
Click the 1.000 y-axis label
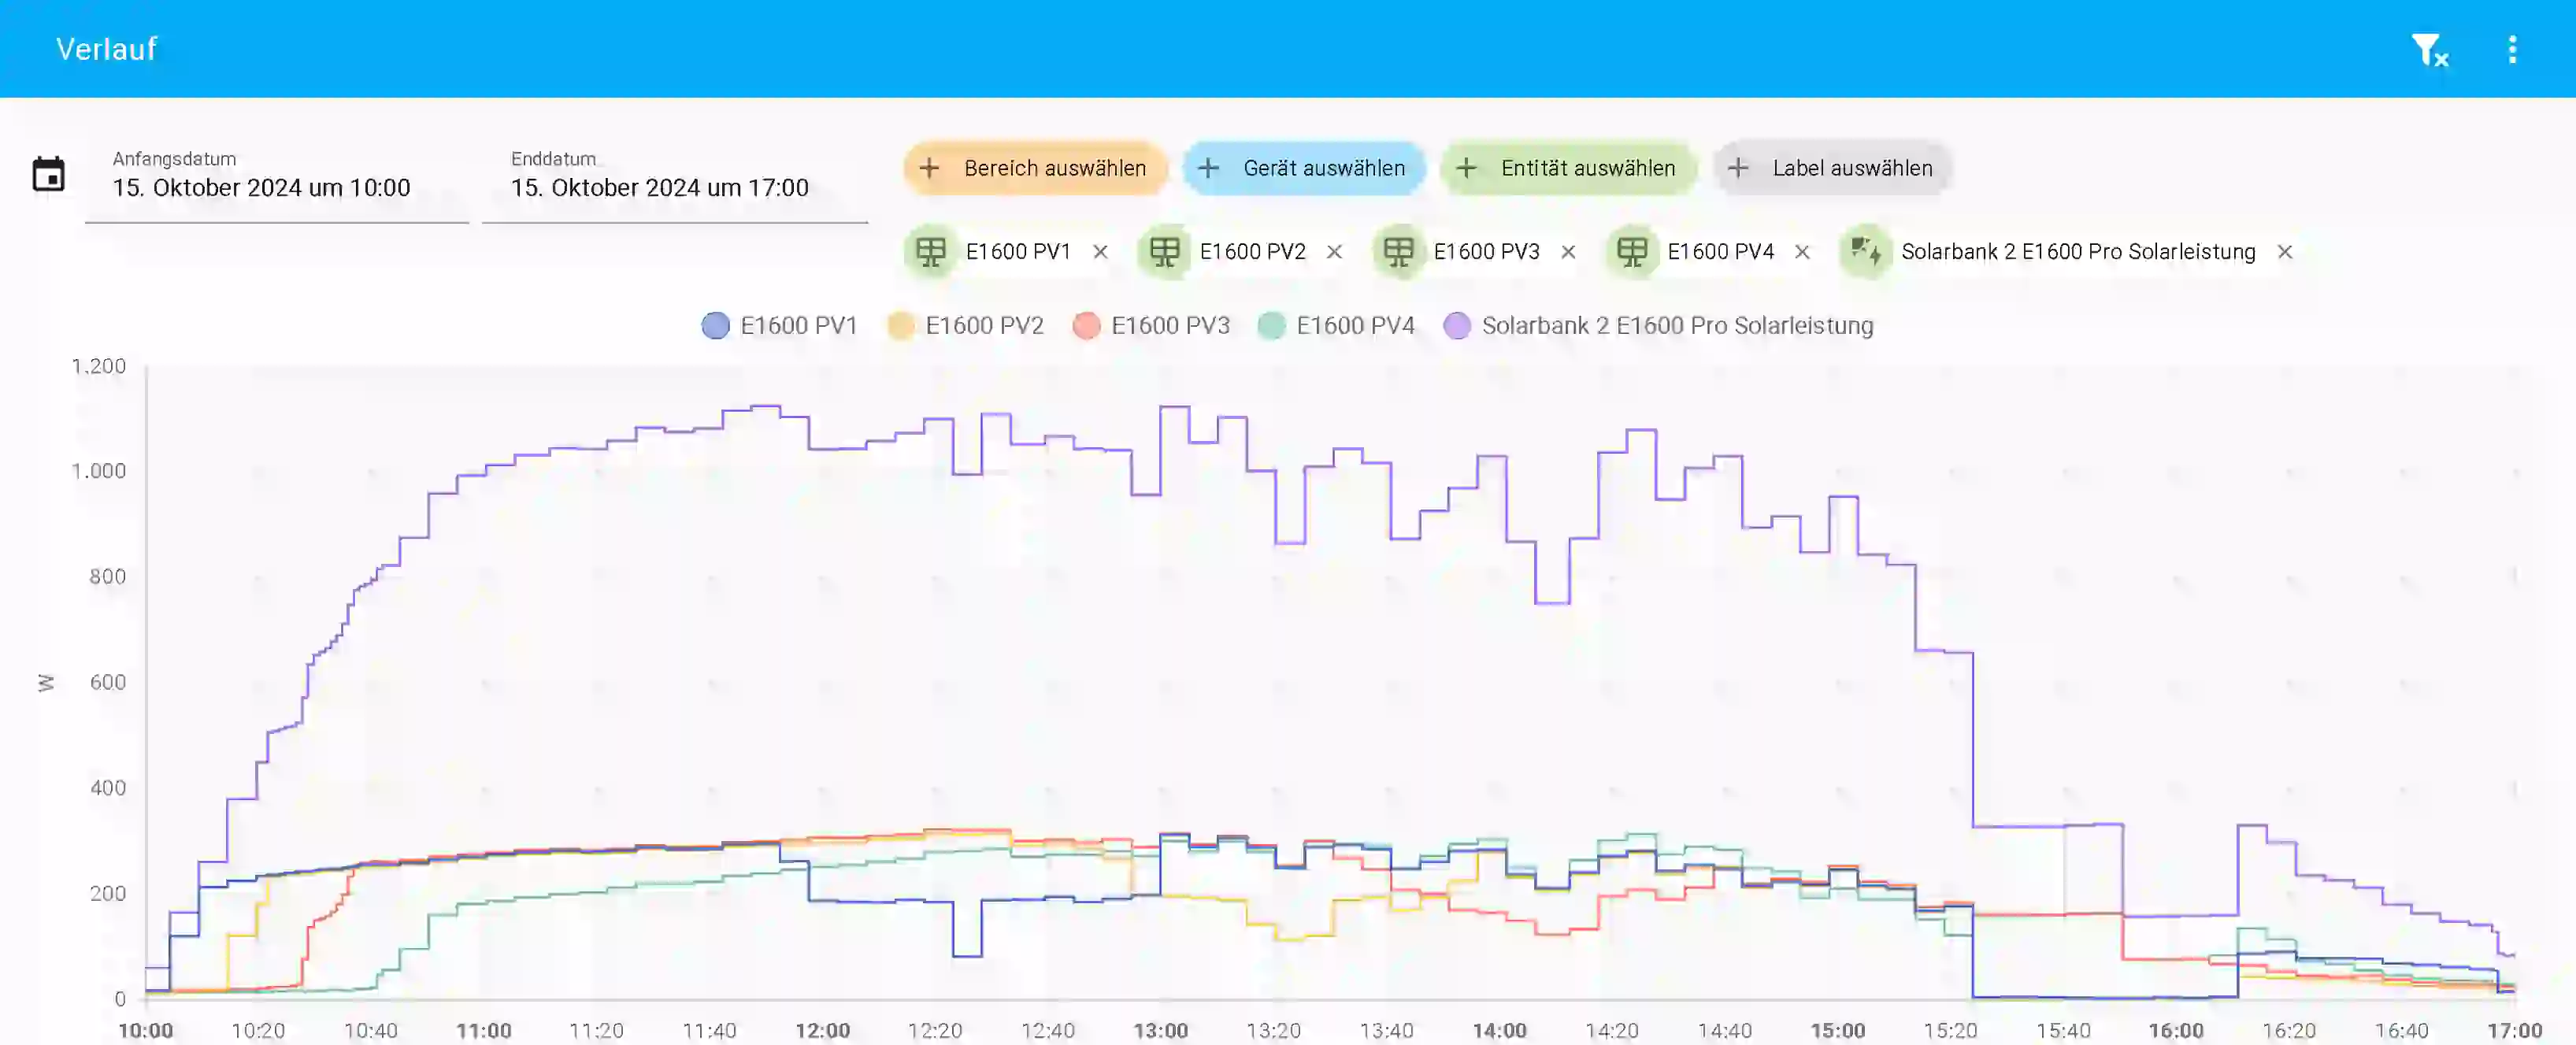[98, 471]
